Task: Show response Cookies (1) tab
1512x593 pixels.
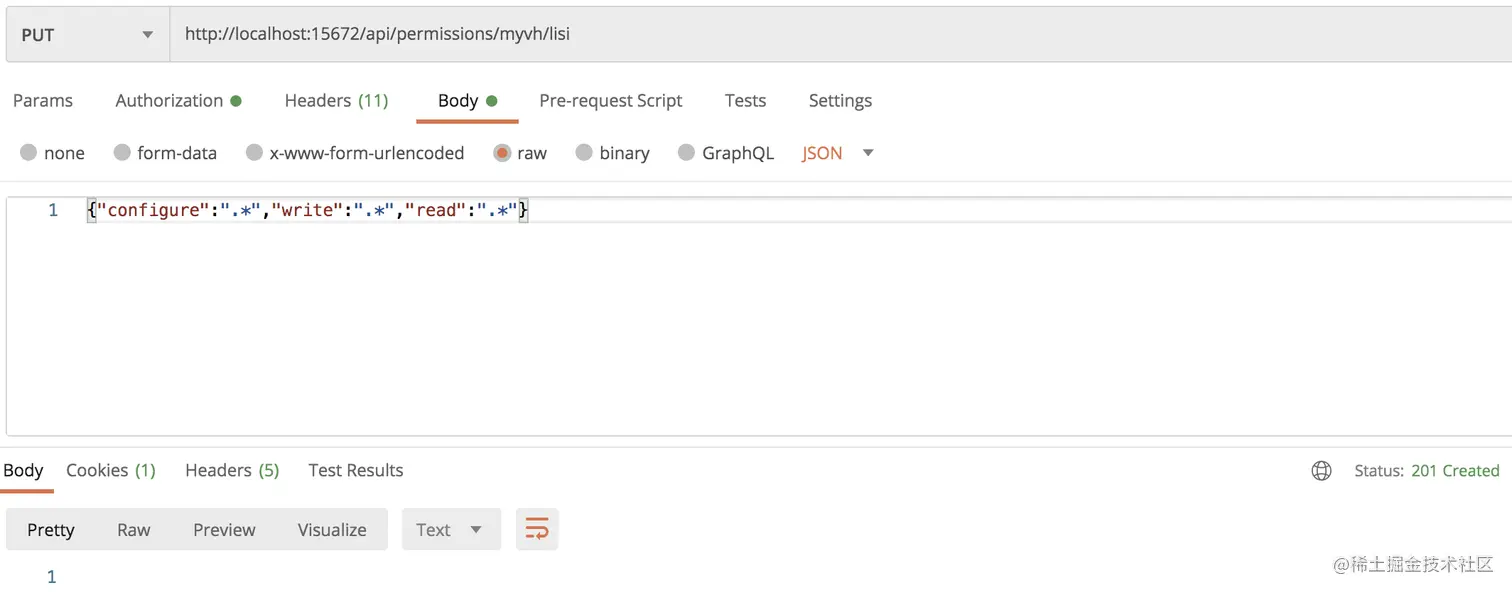Action: tap(111, 470)
